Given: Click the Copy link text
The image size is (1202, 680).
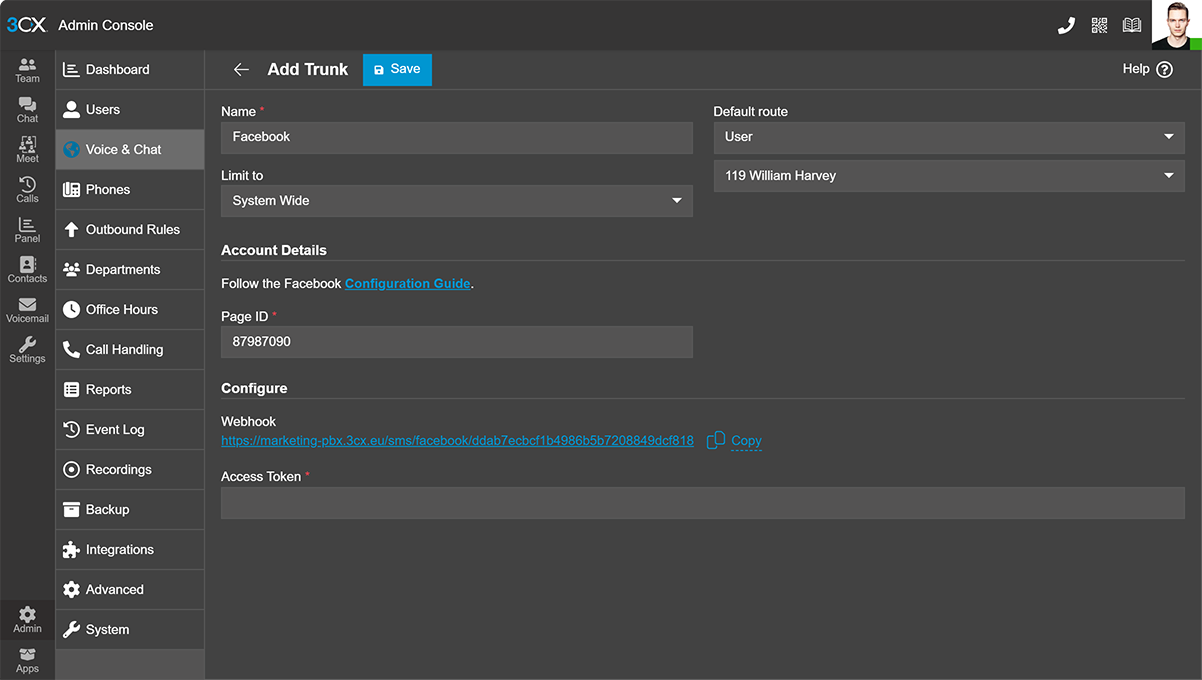Looking at the screenshot, I should [746, 441].
